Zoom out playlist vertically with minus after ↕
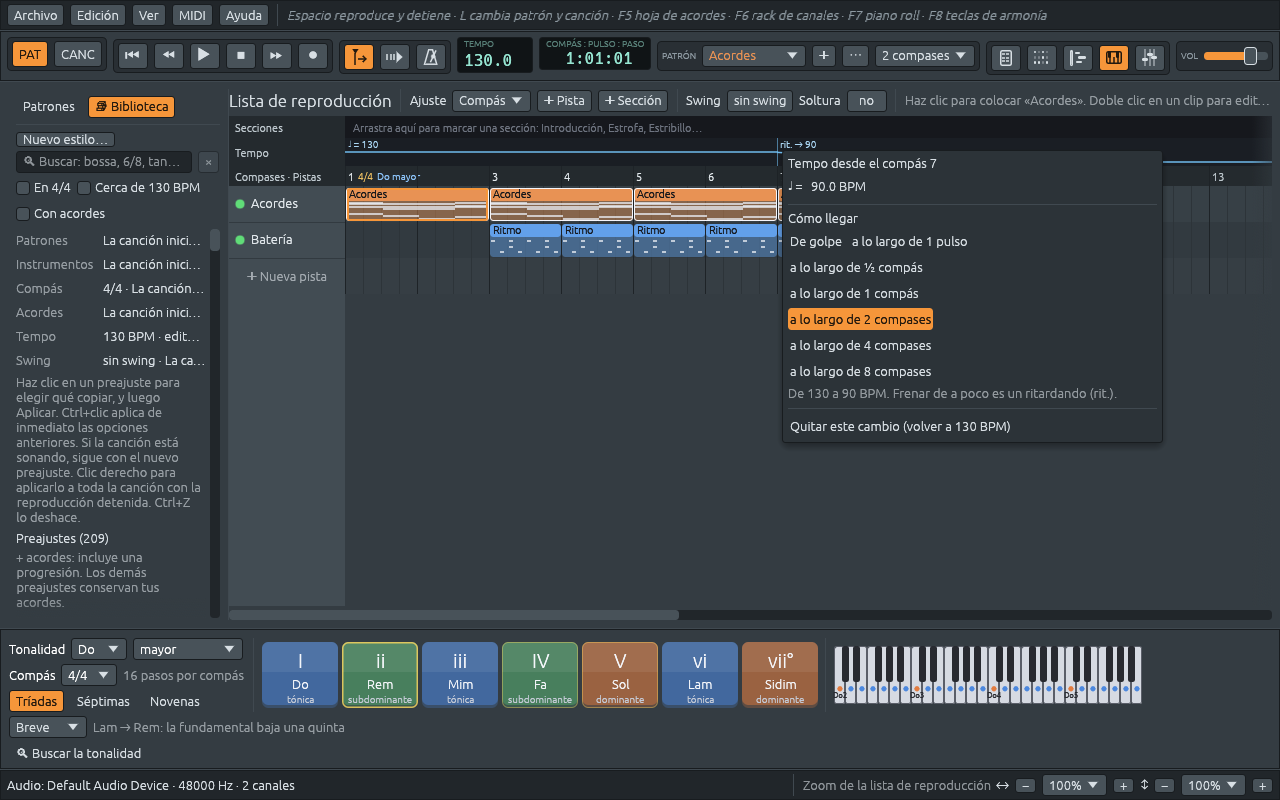Screen dimensions: 1280x800 coord(1164,786)
